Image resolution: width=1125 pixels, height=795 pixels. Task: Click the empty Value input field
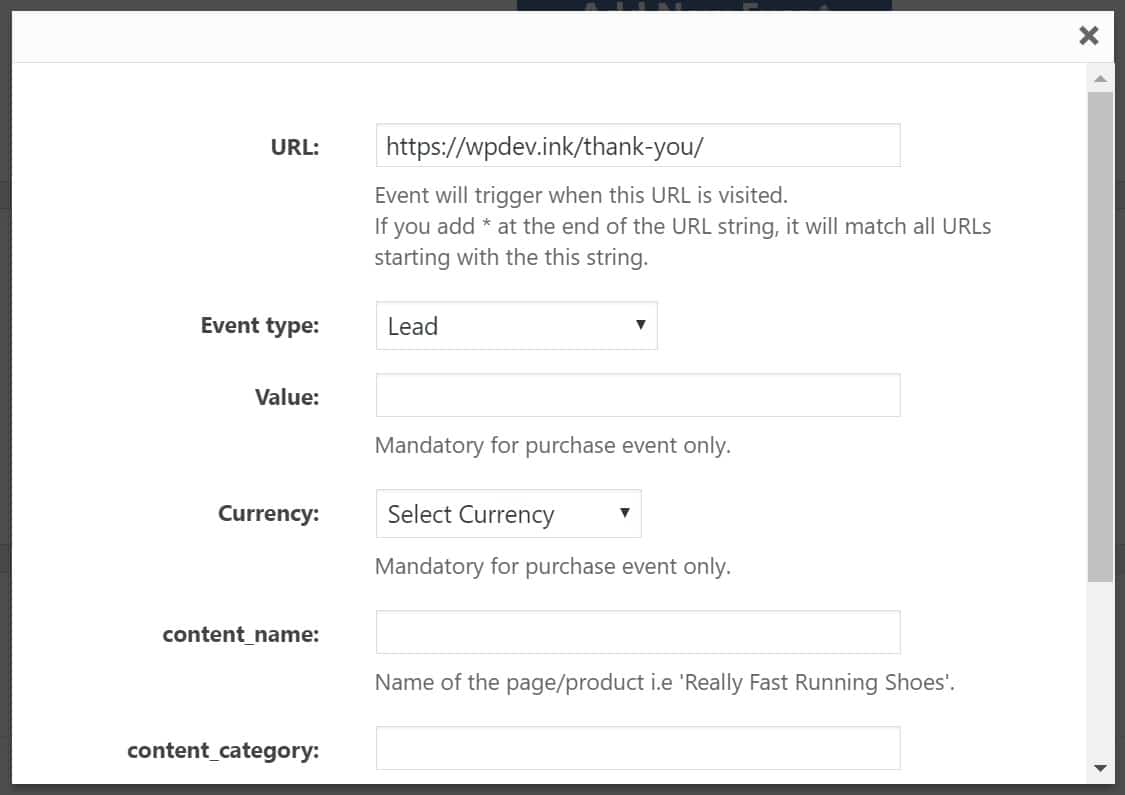click(x=638, y=395)
